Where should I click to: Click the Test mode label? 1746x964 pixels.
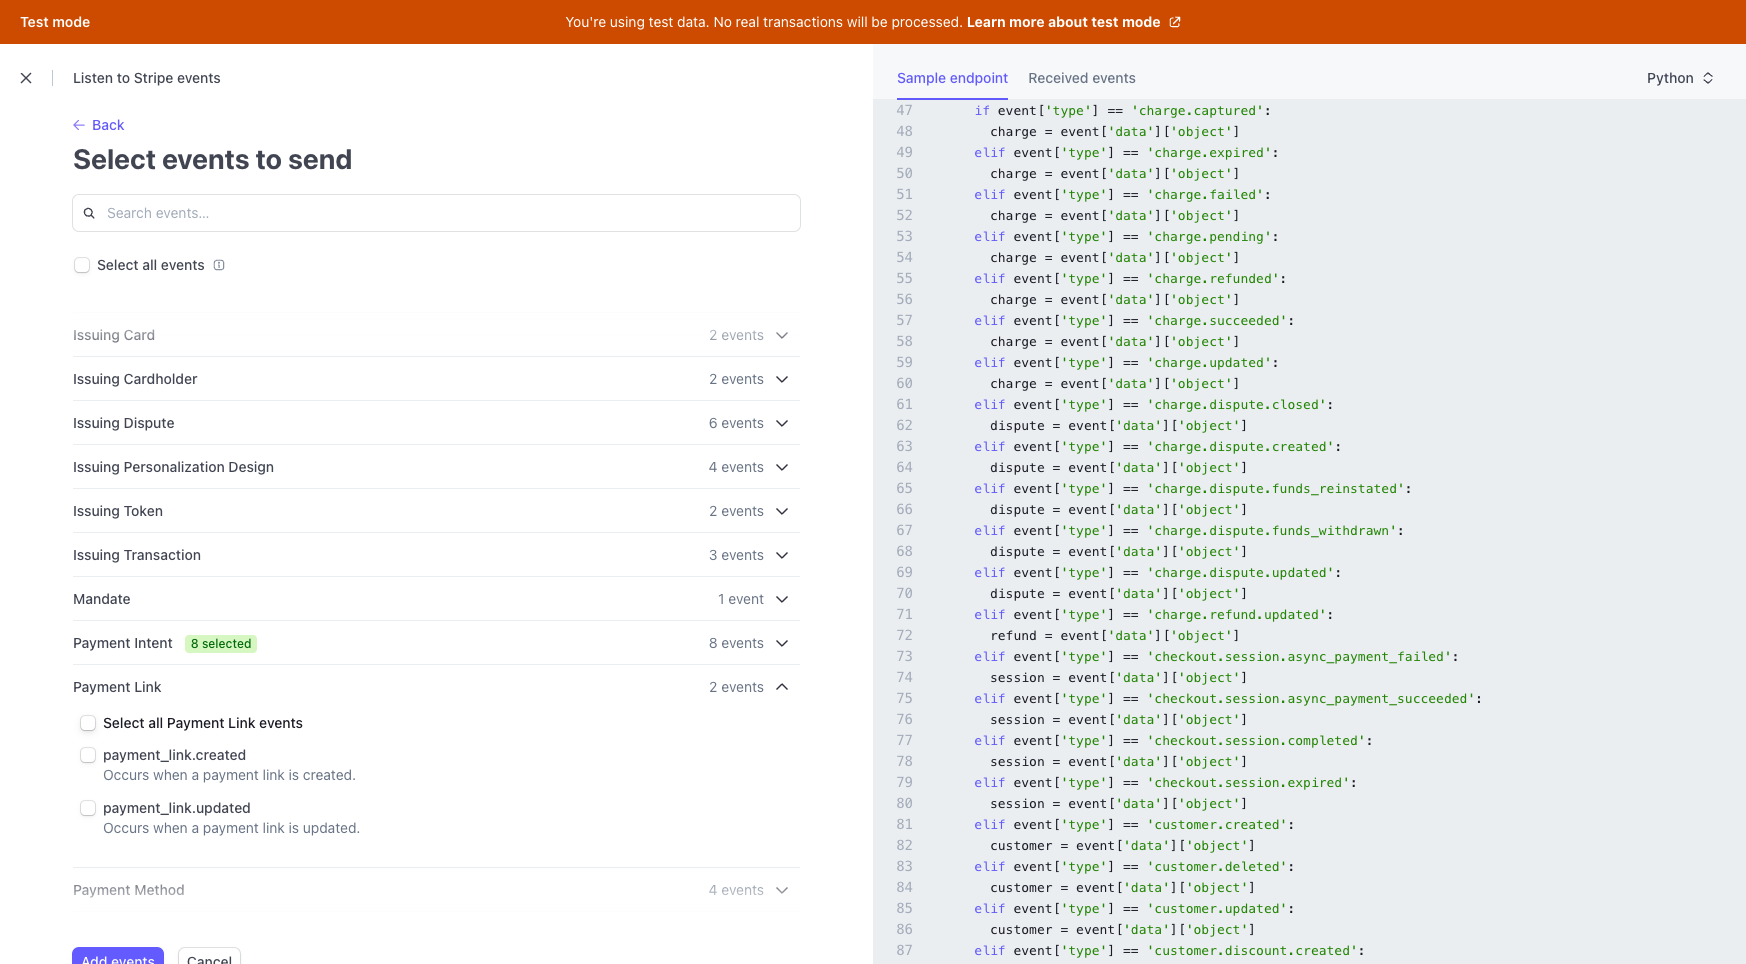[x=55, y=22]
